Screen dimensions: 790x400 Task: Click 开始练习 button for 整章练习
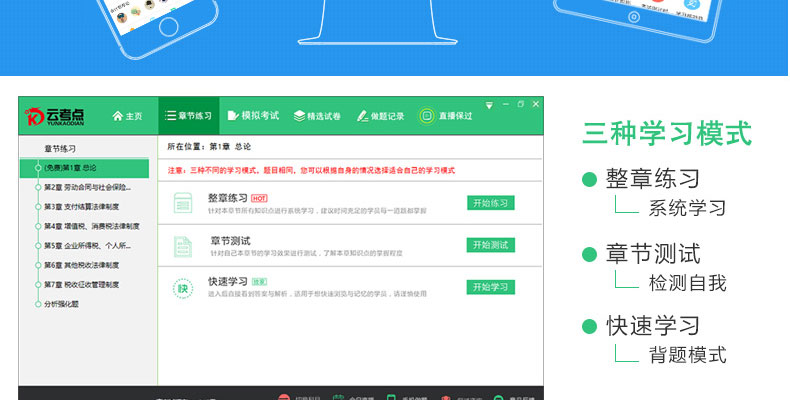tap(491, 203)
